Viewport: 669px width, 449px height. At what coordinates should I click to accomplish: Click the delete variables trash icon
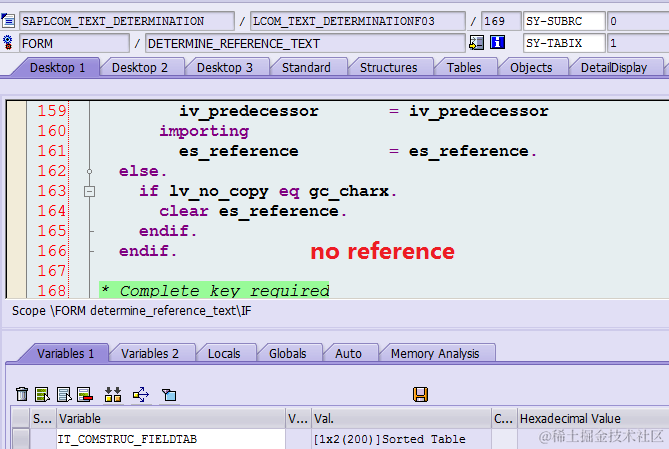coord(22,394)
